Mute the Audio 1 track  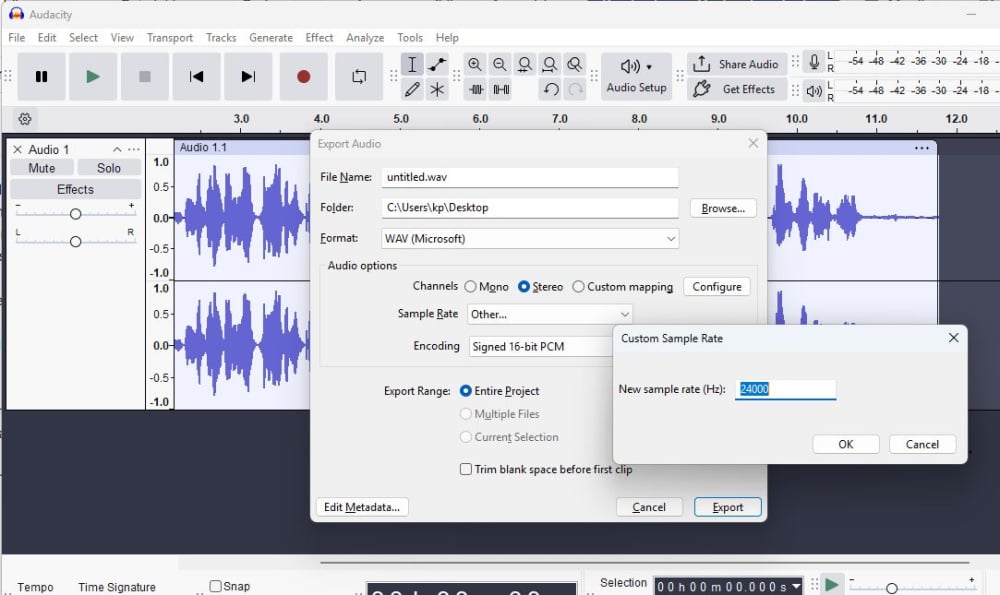(41, 168)
